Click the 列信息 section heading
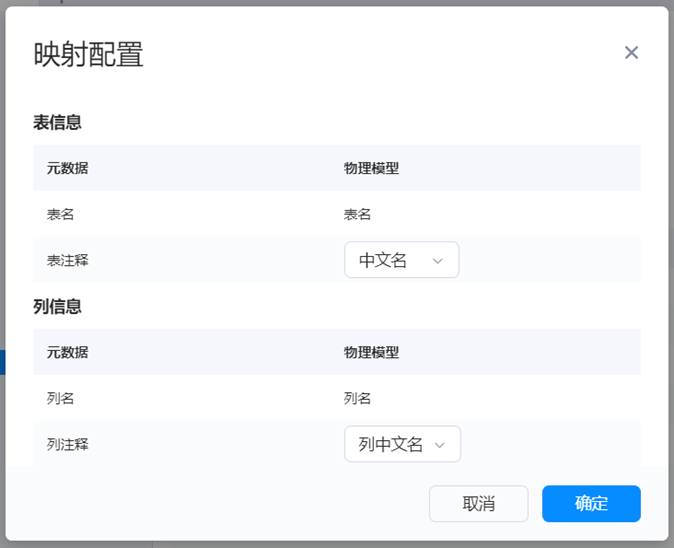The height and width of the screenshot is (548, 674). [57, 306]
